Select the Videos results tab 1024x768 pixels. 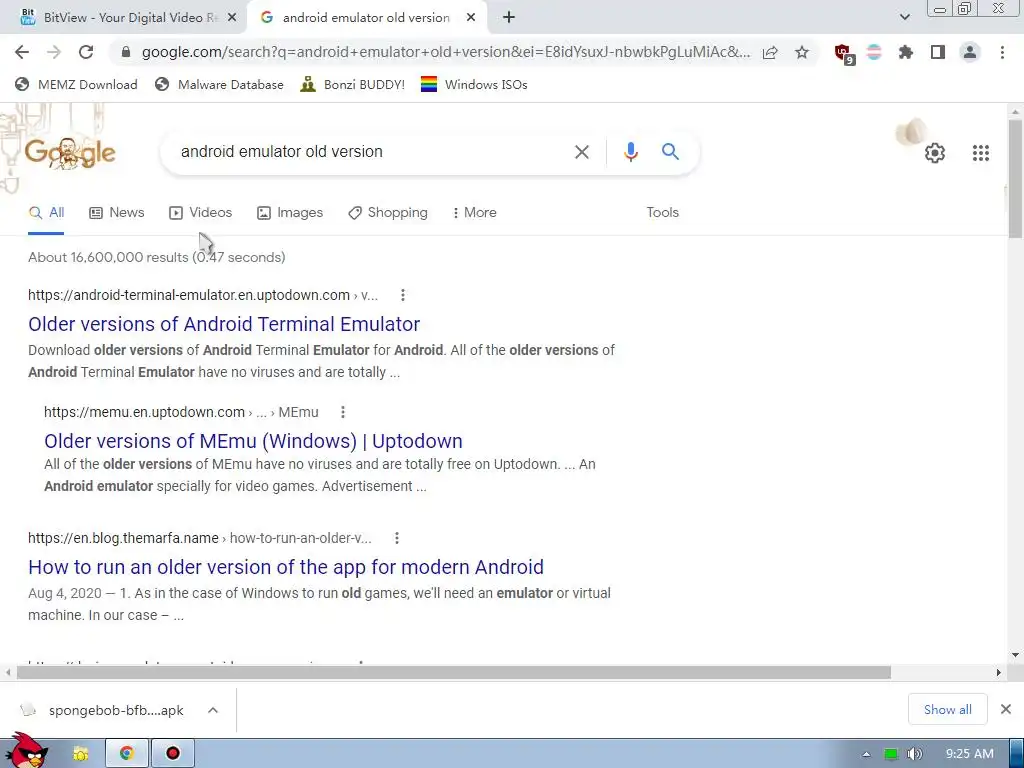point(200,212)
